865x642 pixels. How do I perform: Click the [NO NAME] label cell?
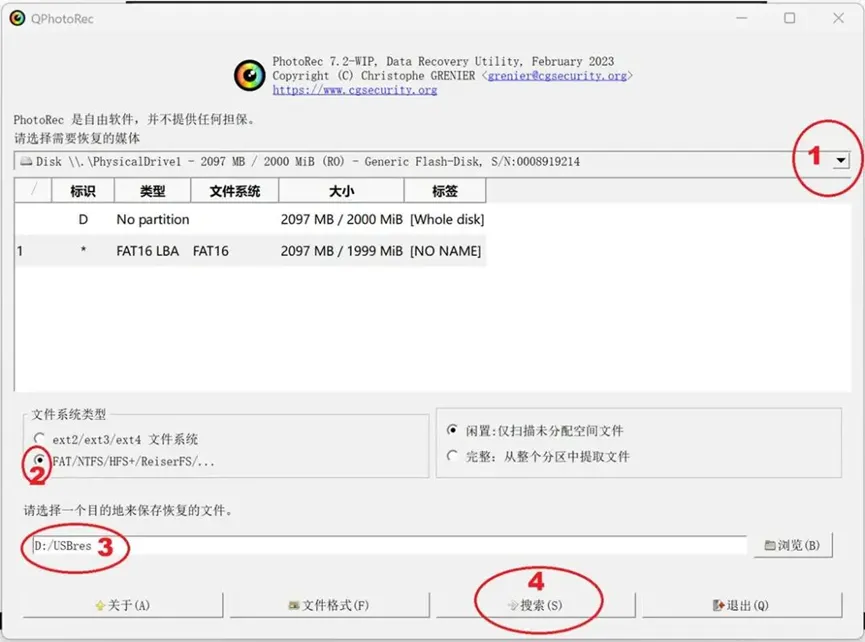[x=445, y=251]
